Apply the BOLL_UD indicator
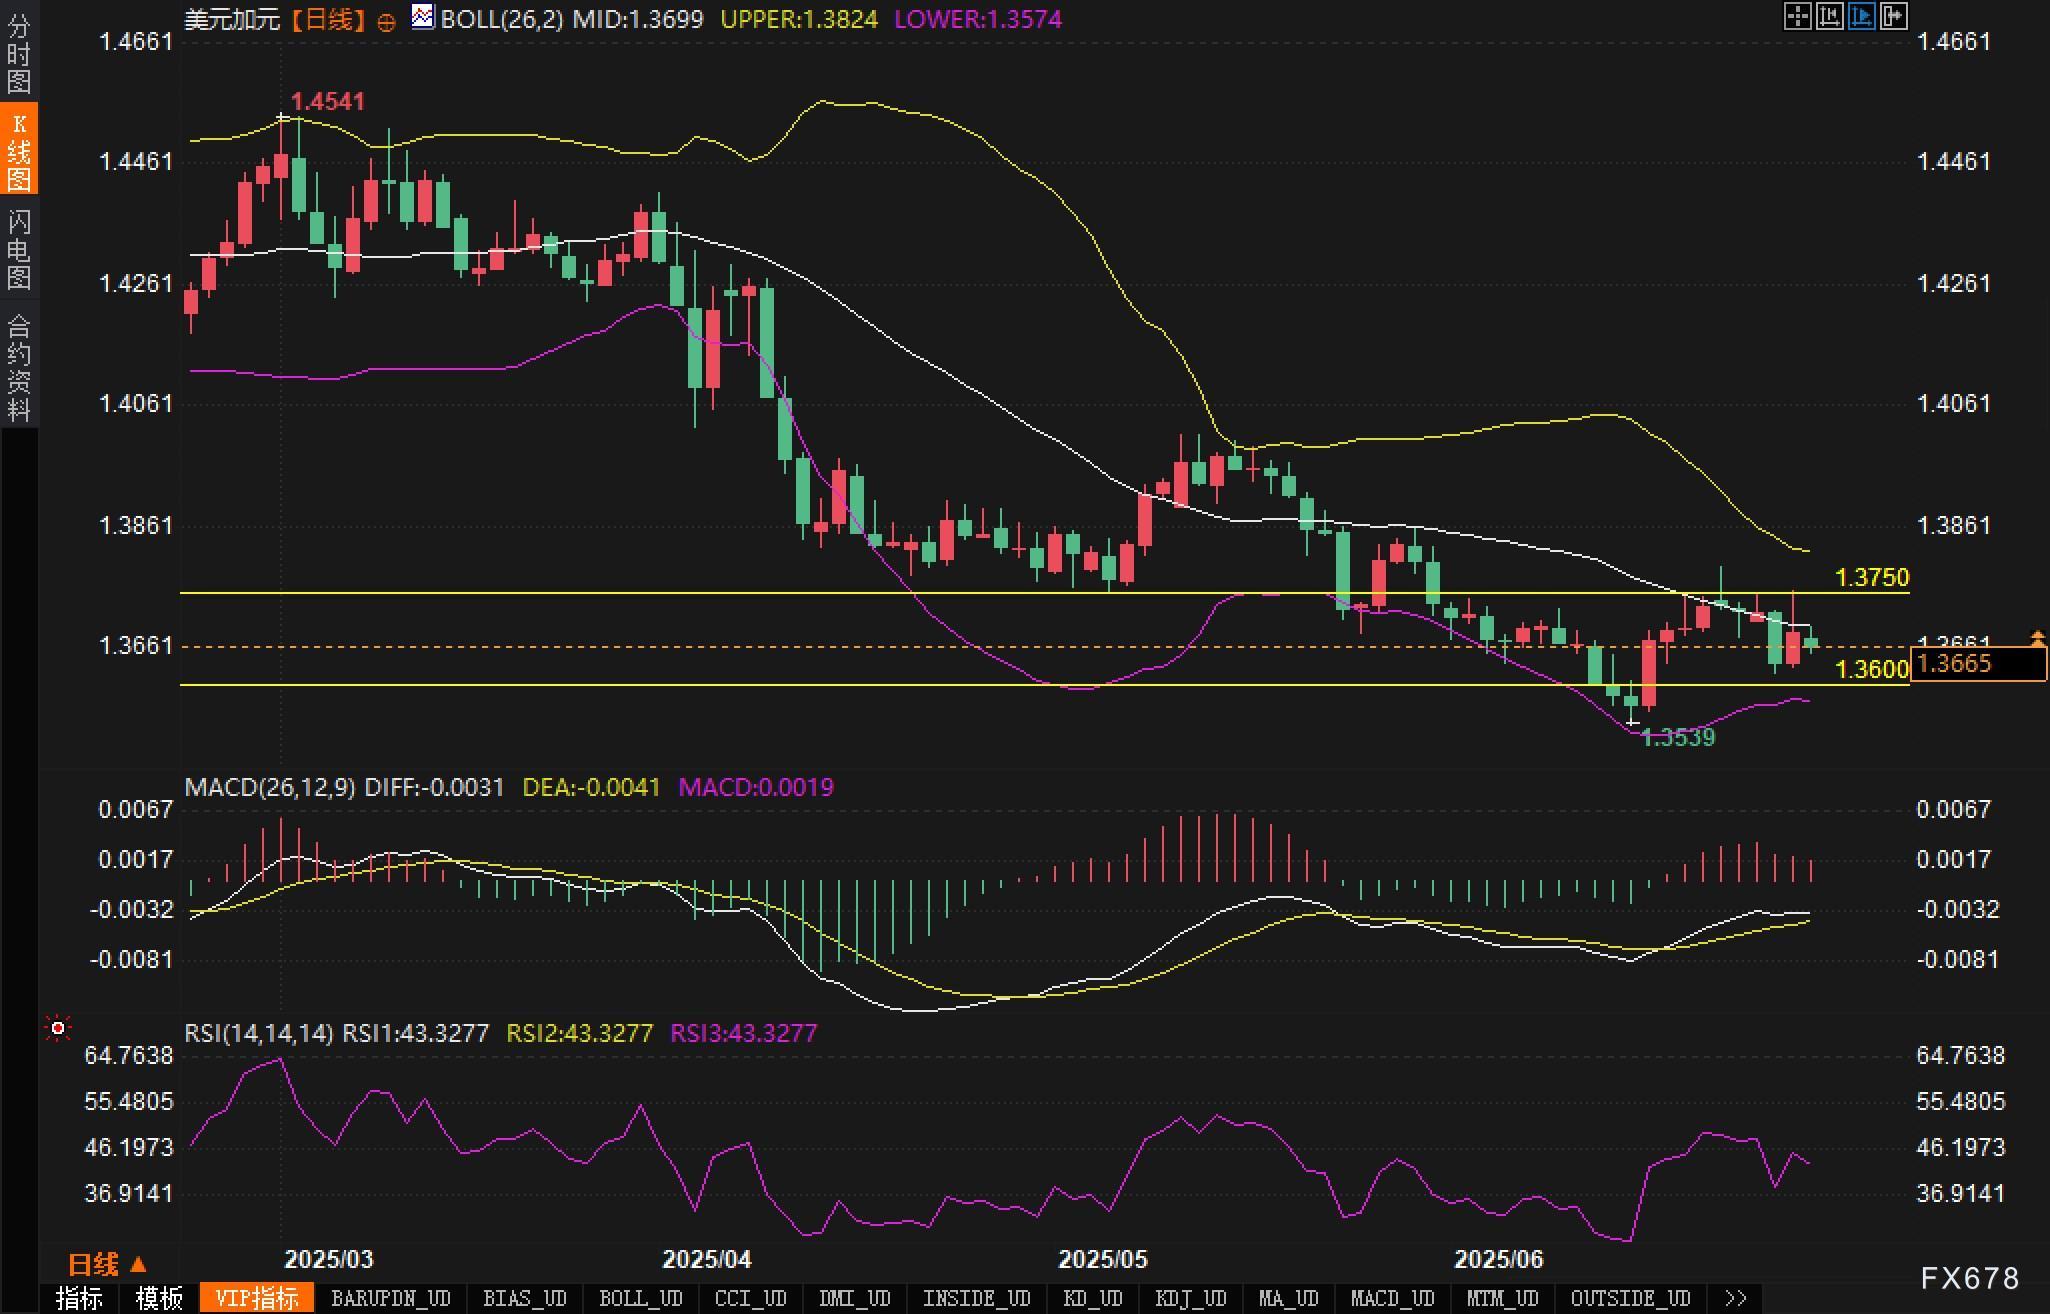Screen dimensions: 2050x1314 click(640, 1298)
